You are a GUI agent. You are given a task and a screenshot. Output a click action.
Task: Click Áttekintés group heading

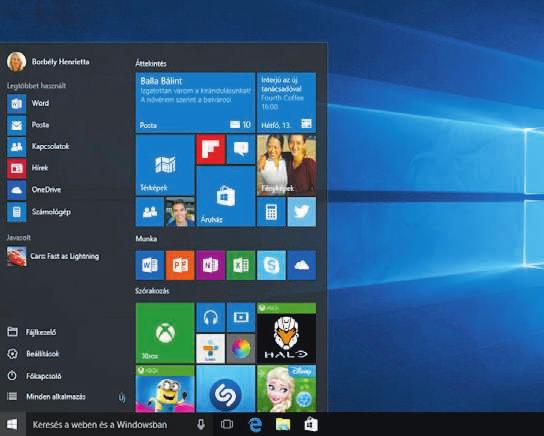click(x=151, y=63)
